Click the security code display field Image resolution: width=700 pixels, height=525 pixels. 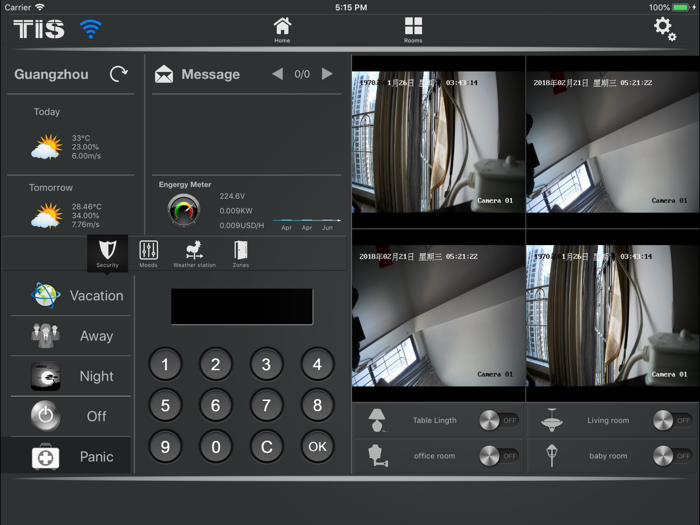242,306
